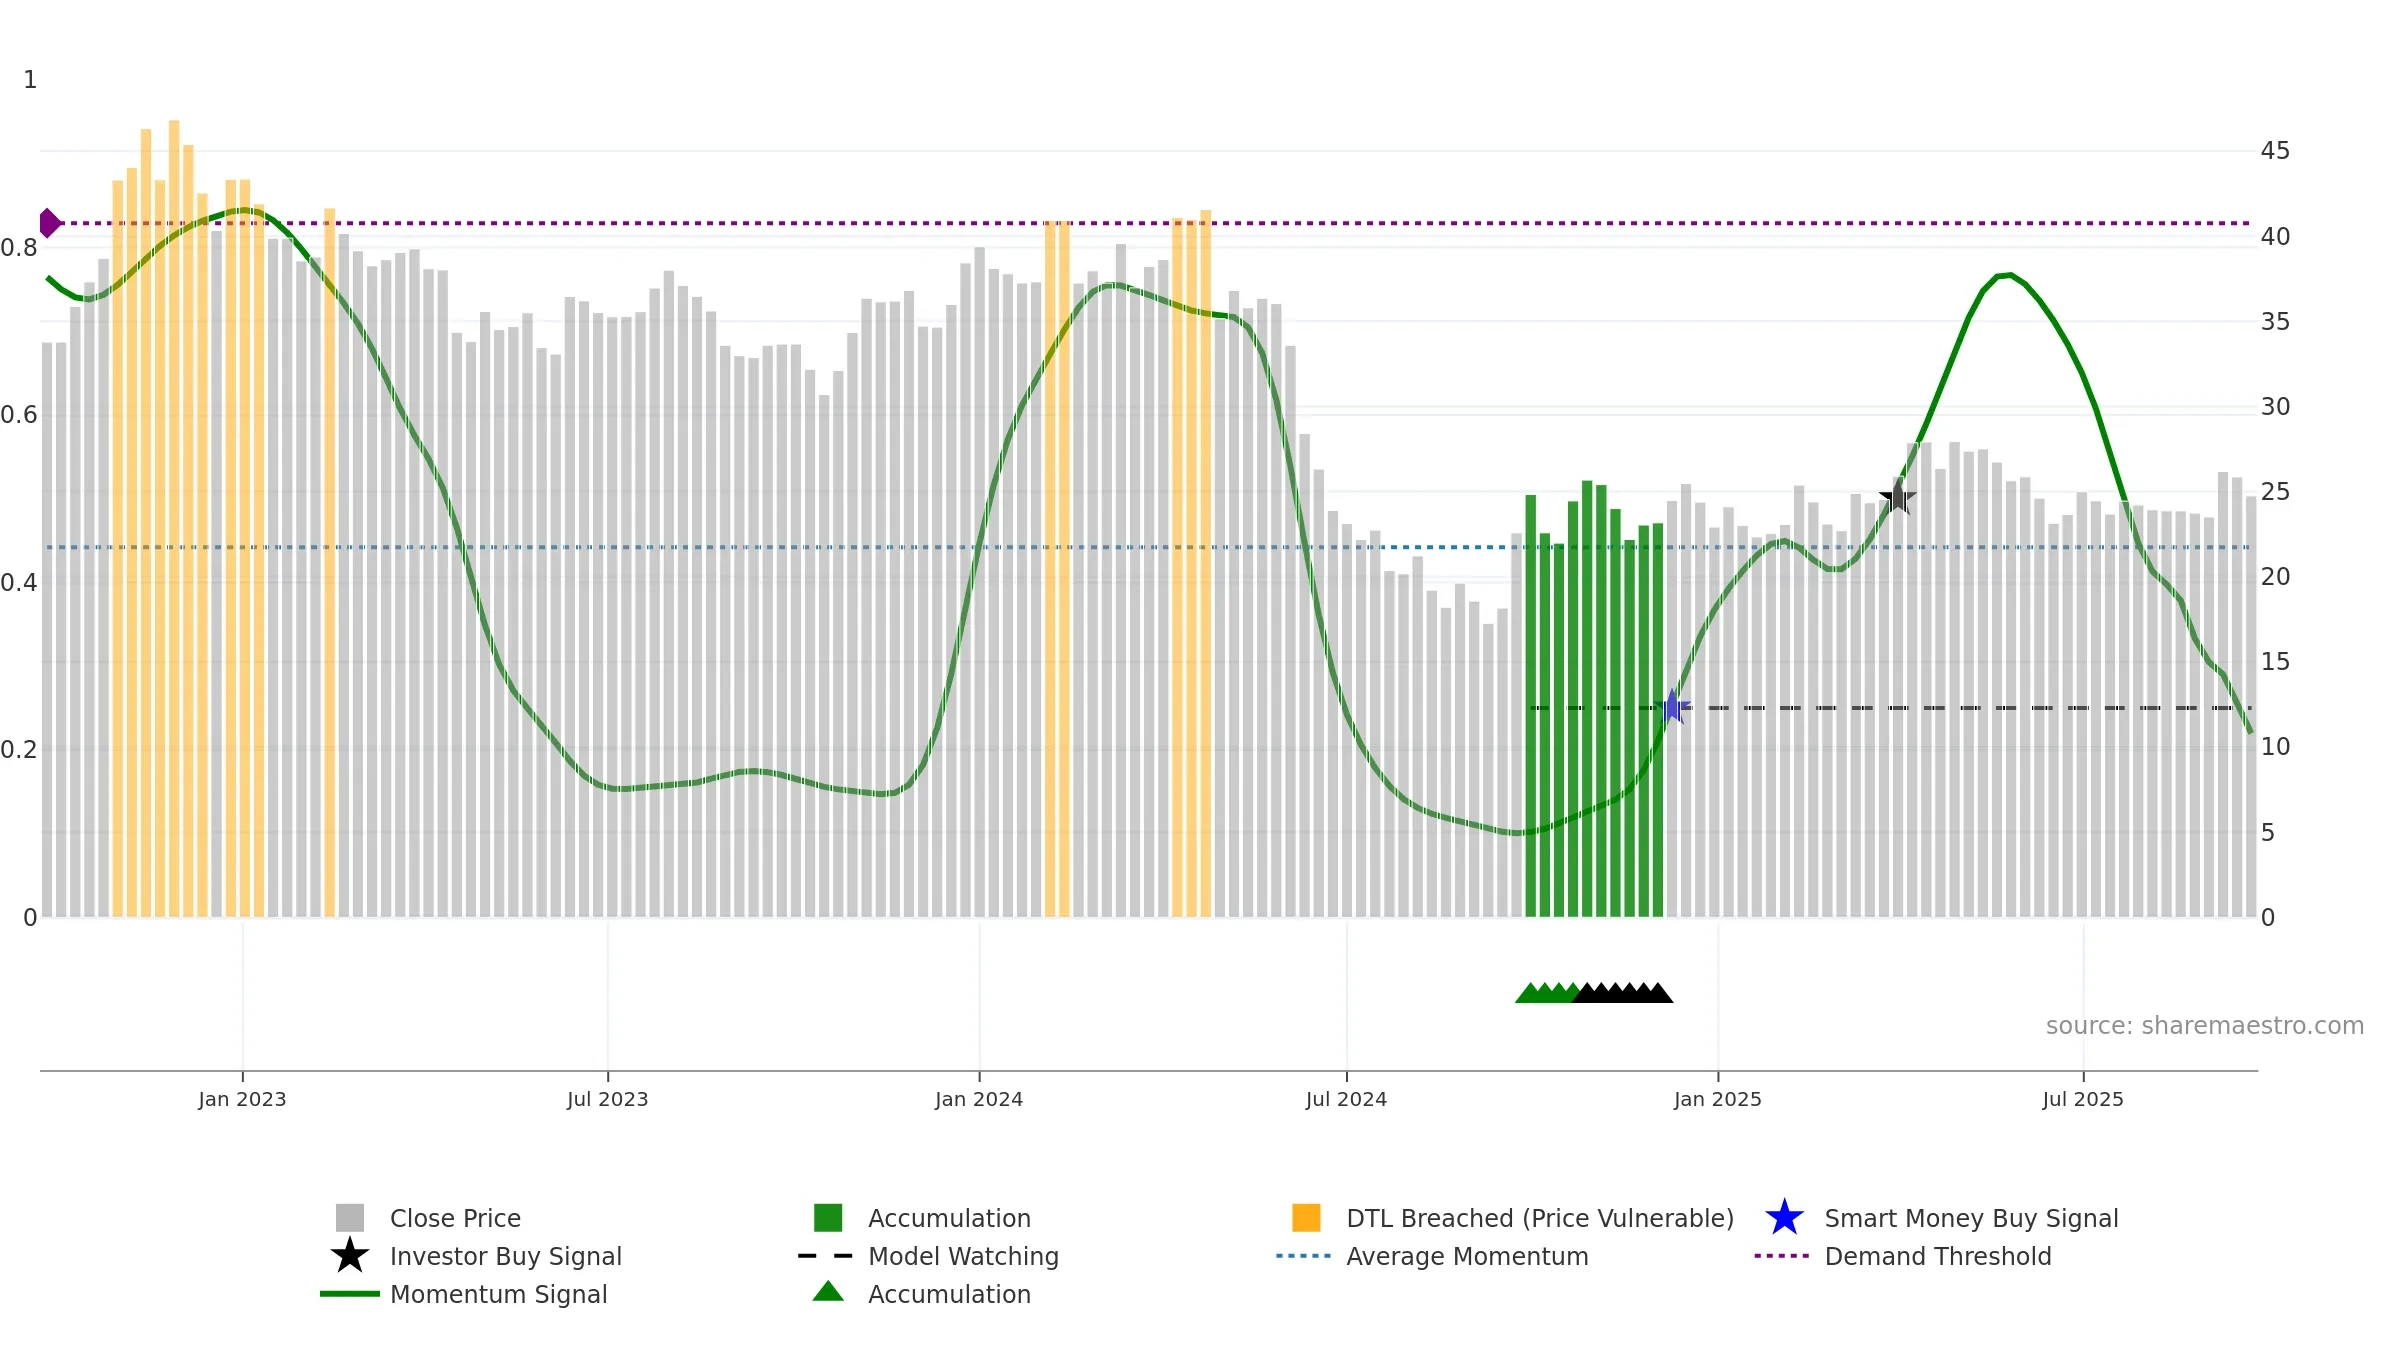The image size is (2400, 1350).
Task: Toggle the Demand Threshold legend label
Action: coord(1938,1256)
